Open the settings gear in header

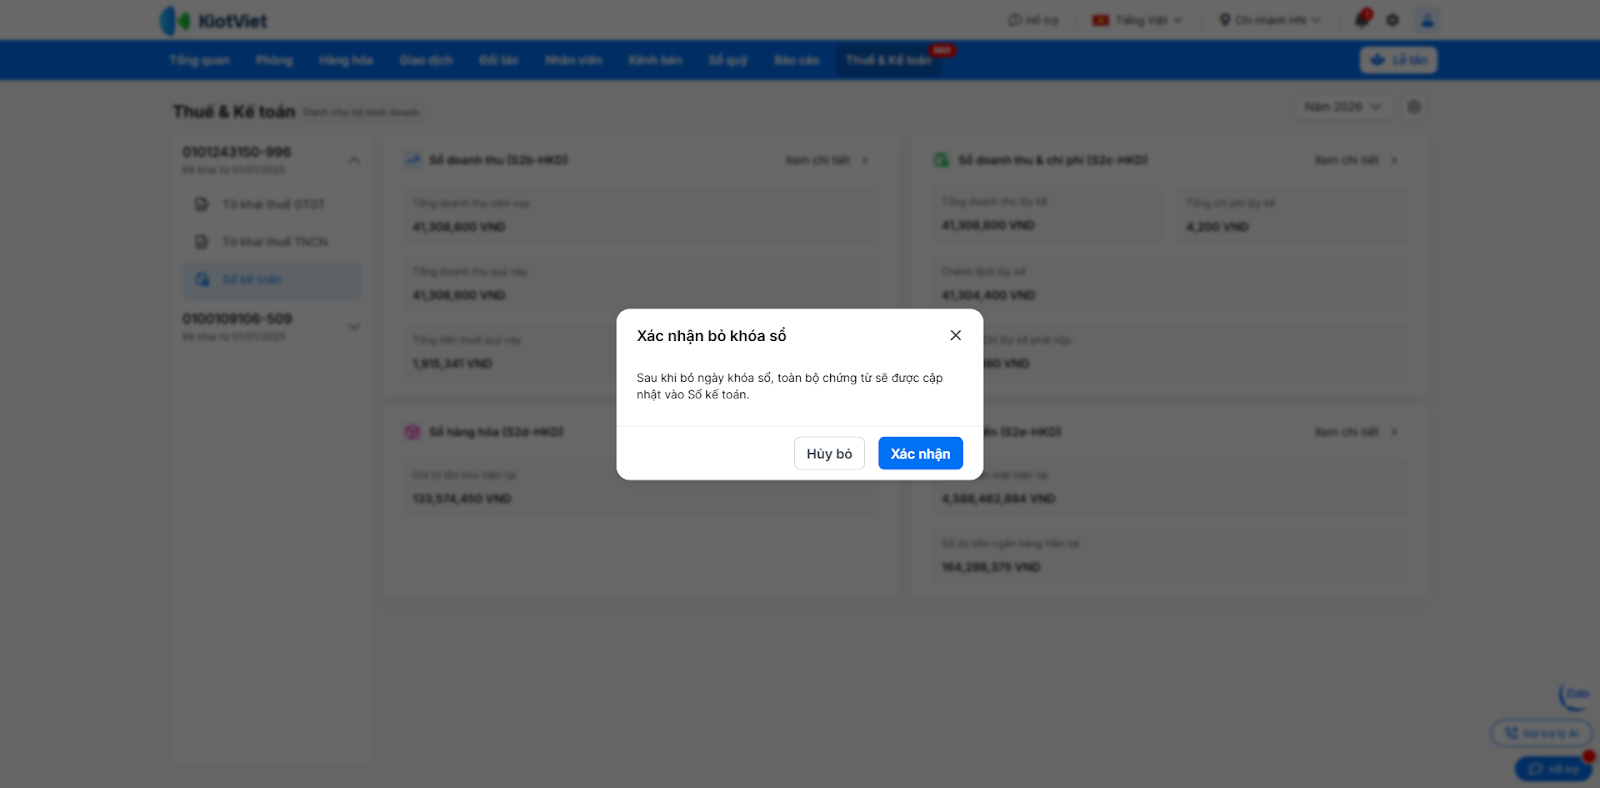pyautogui.click(x=1392, y=20)
